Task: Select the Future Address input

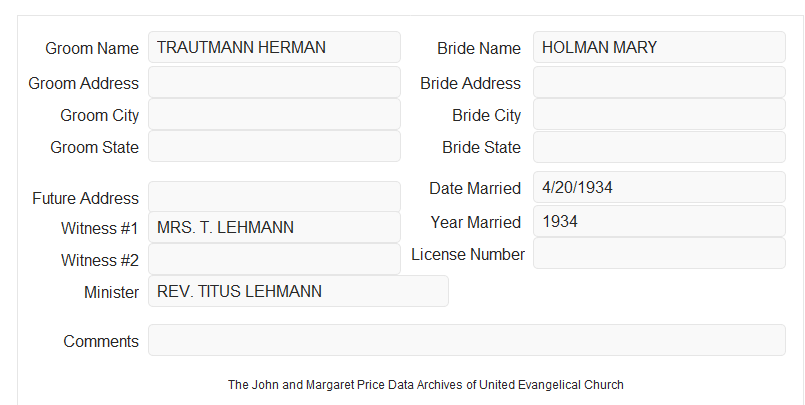Action: [x=274, y=197]
